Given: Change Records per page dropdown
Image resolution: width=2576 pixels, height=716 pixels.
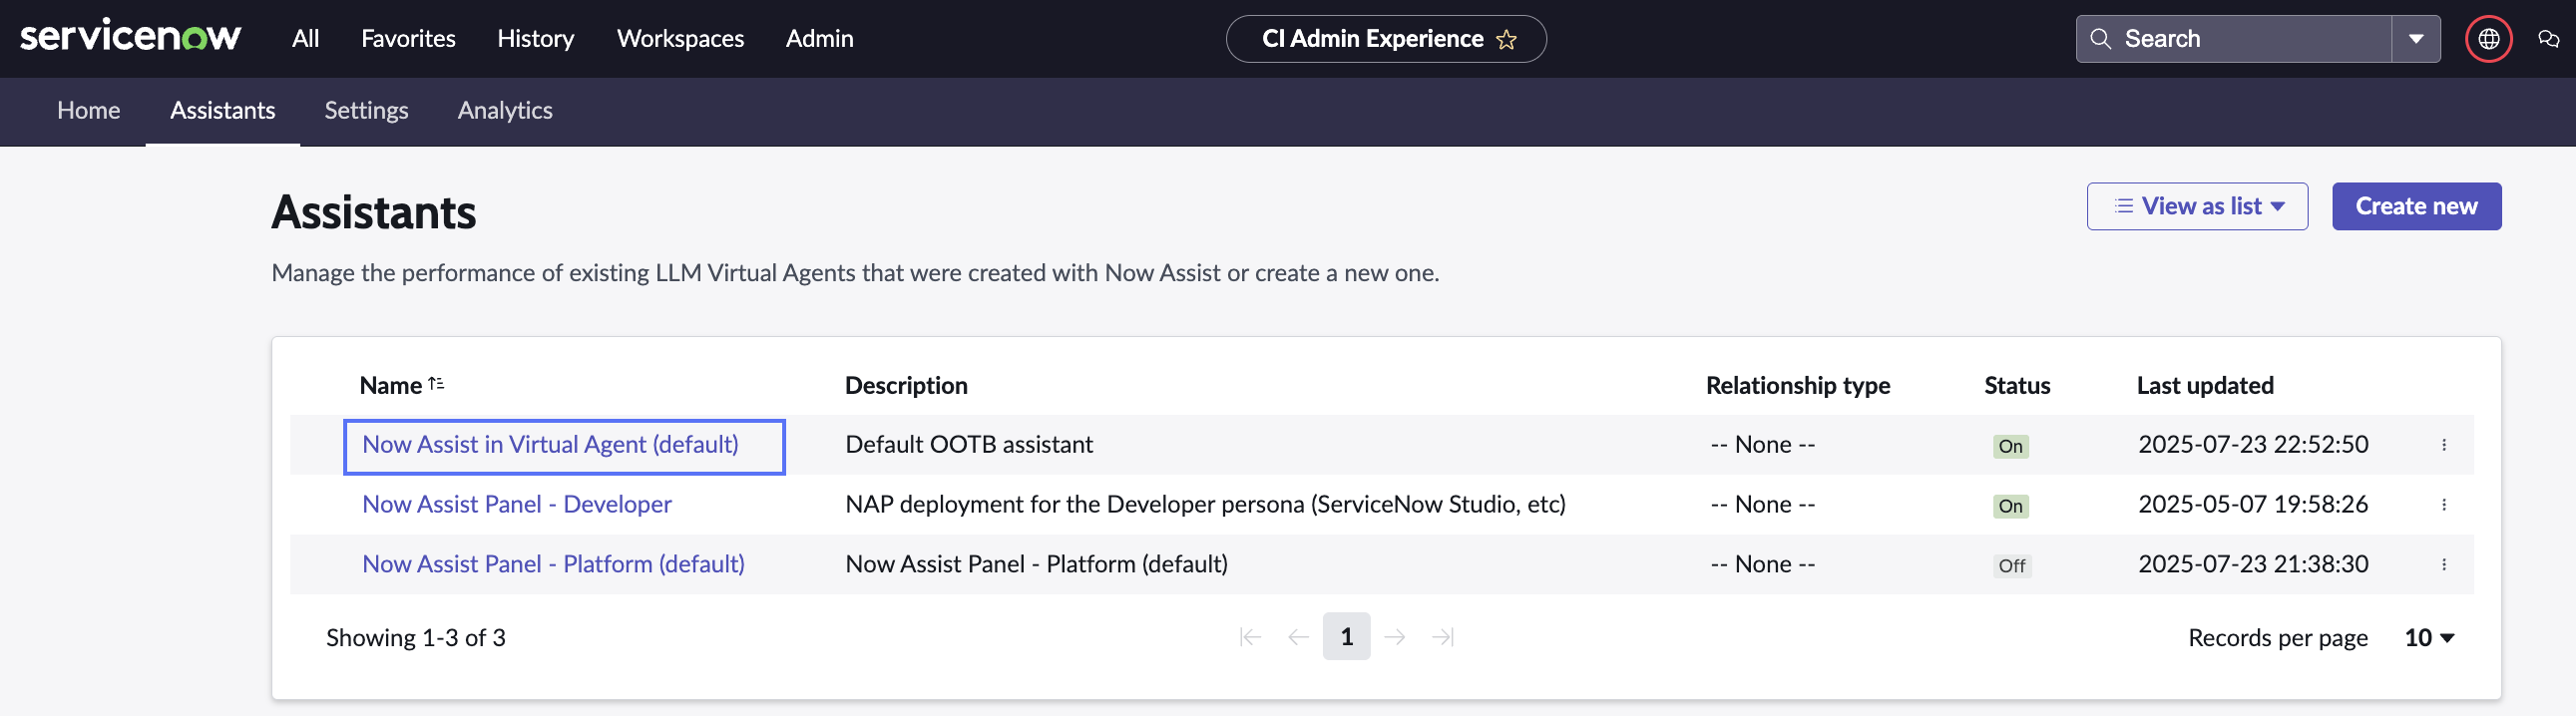Looking at the screenshot, I should [2429, 638].
